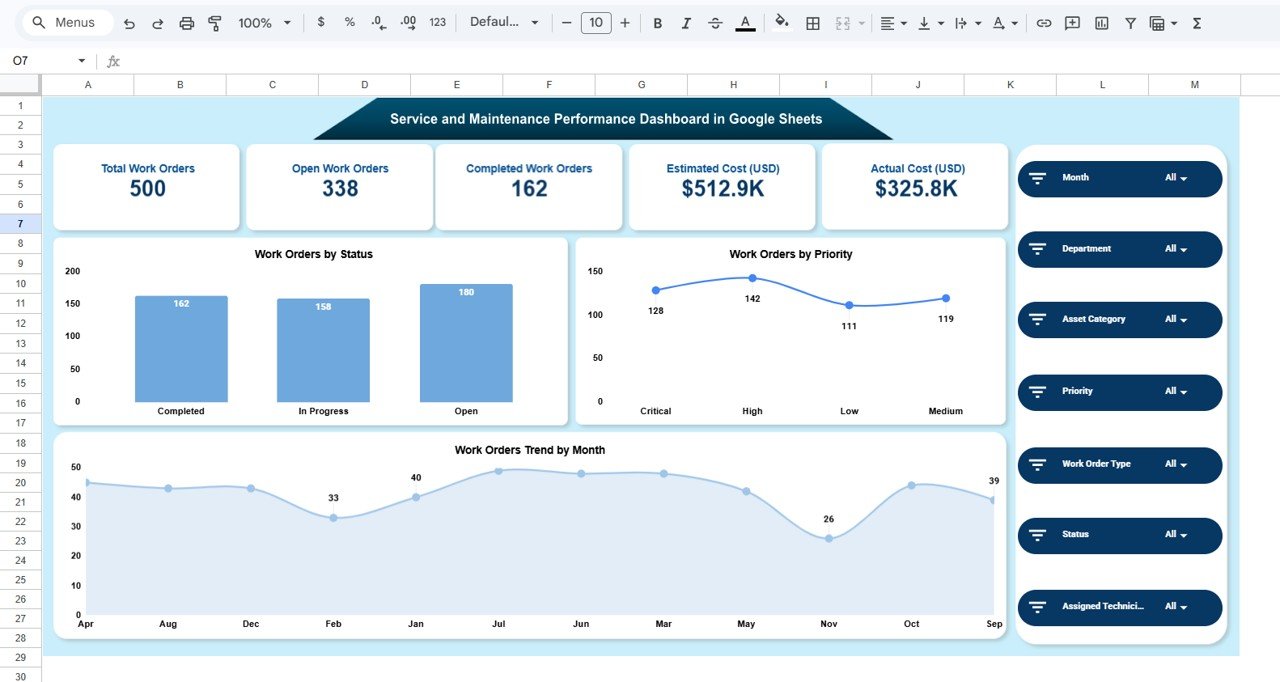Viewport: 1280px width, 682px height.
Task: Open the font style dropdown showing Default
Action: 504,22
